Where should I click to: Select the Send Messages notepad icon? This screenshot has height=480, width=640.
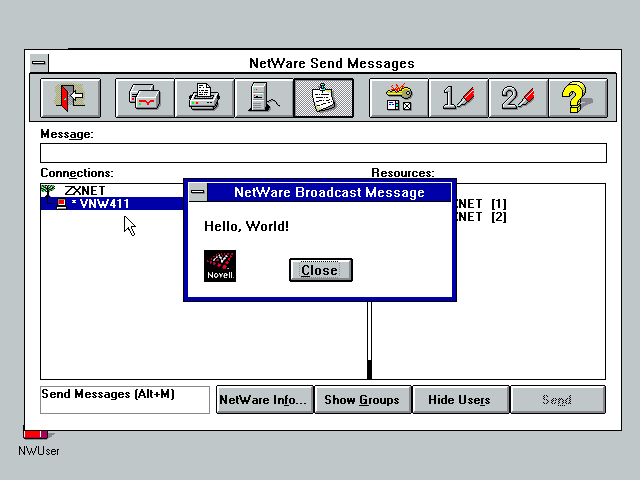point(324,98)
